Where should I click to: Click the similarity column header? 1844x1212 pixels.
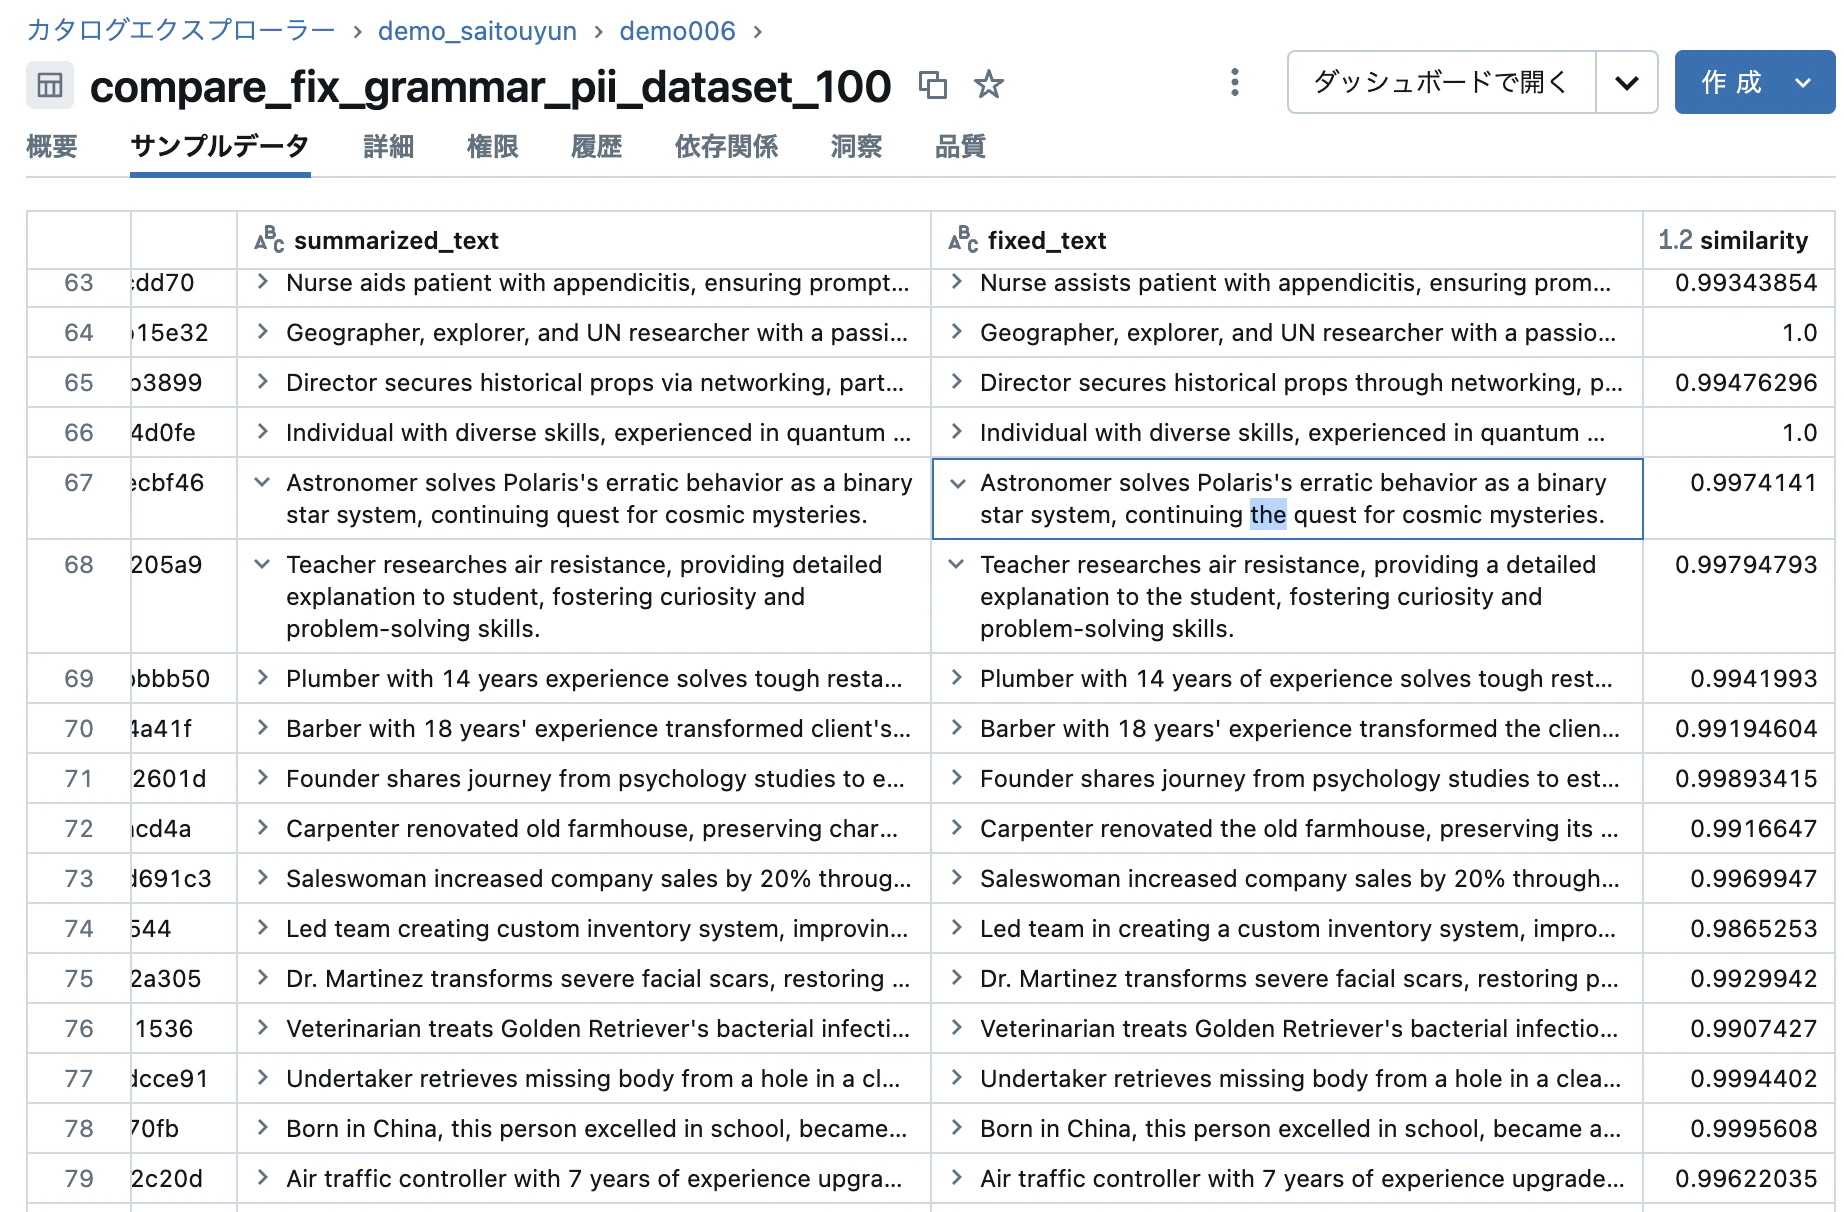(x=1739, y=240)
